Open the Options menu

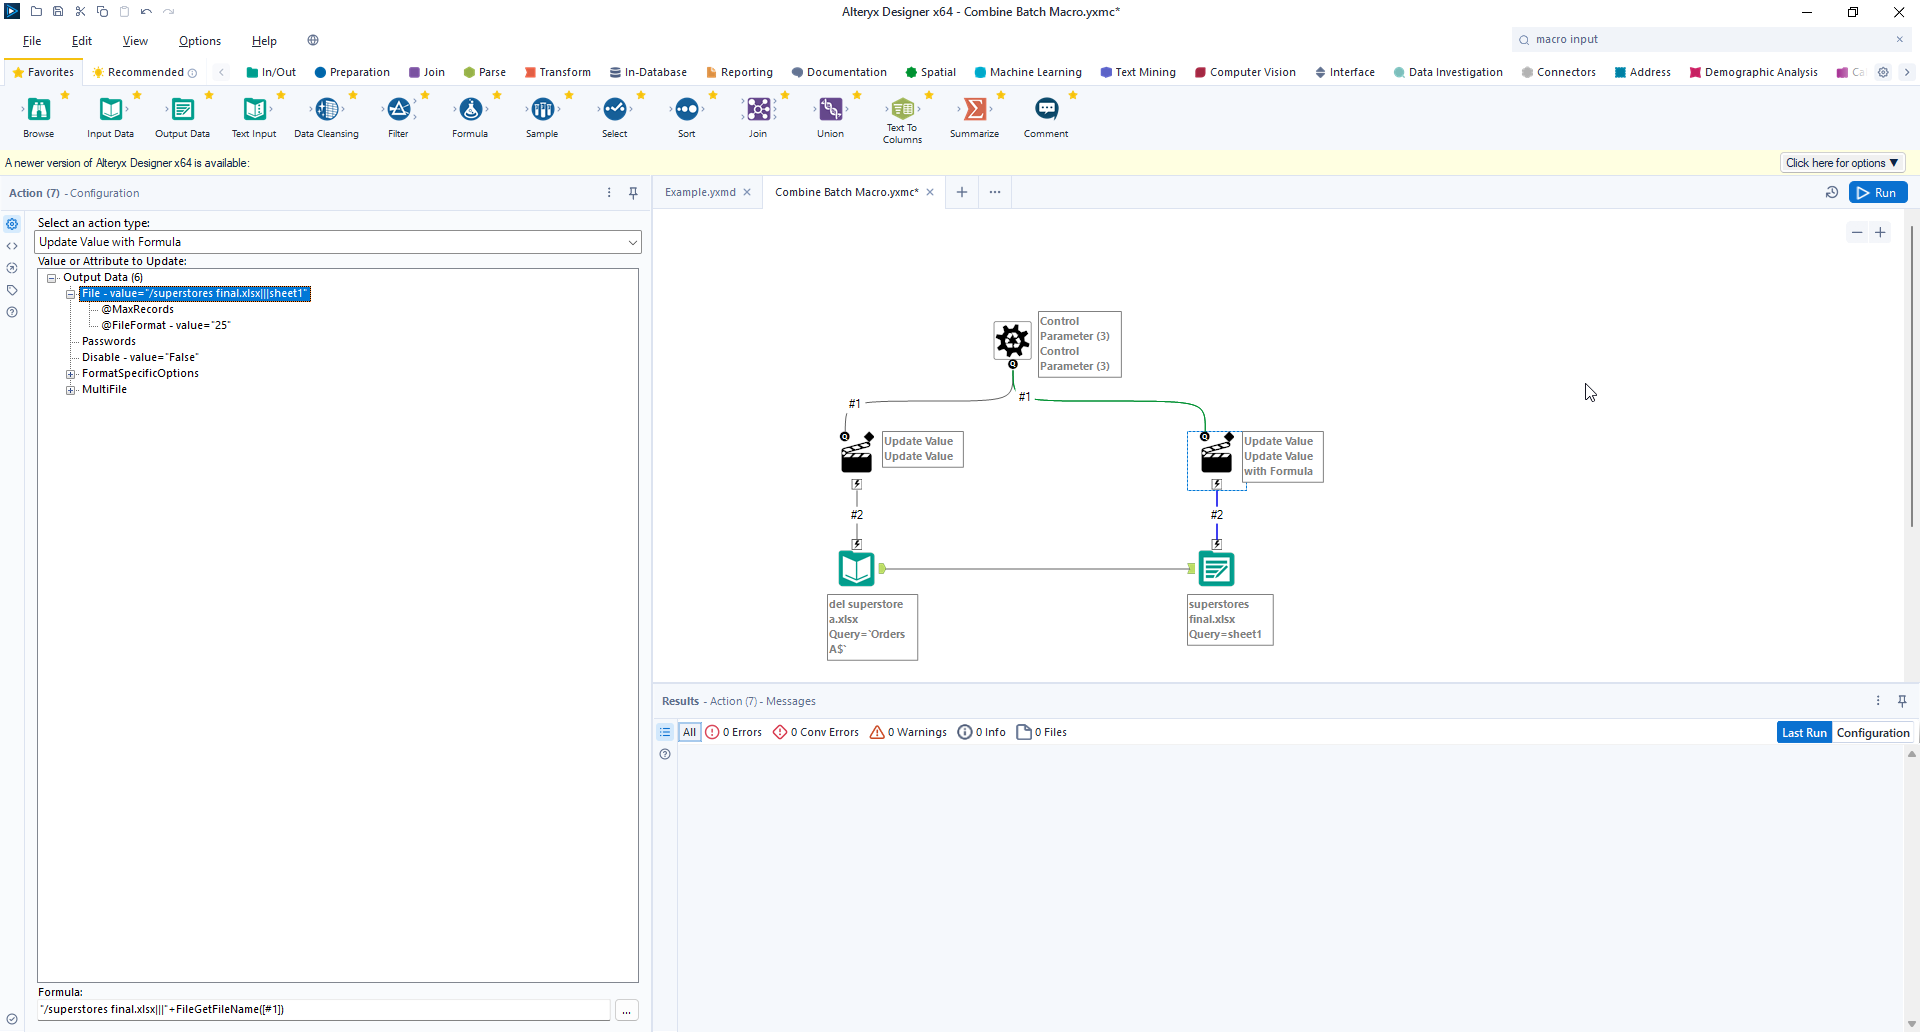pyautogui.click(x=199, y=41)
